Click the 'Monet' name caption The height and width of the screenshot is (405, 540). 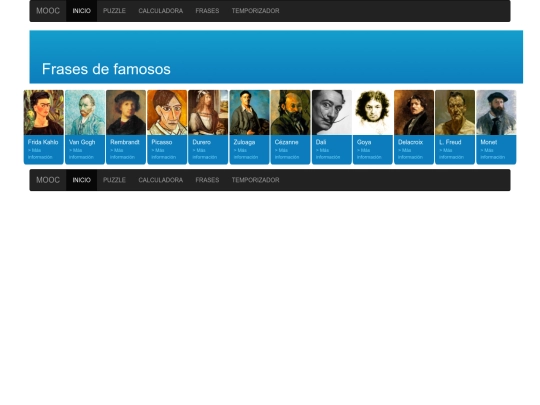pyautogui.click(x=489, y=142)
